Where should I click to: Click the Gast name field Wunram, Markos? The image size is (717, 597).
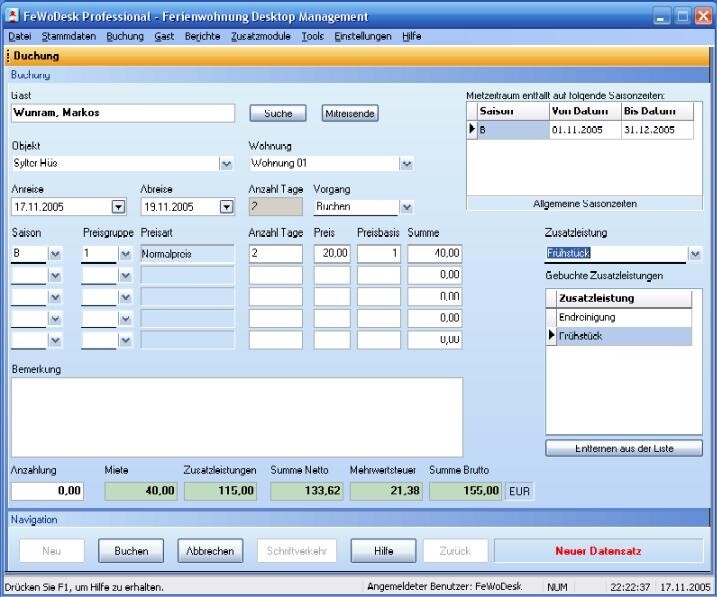pos(123,113)
